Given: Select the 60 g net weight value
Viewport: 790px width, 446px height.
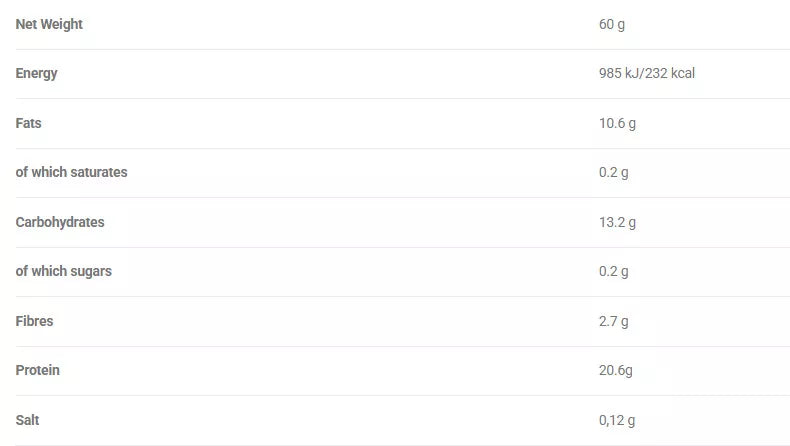Looking at the screenshot, I should tap(611, 24).
